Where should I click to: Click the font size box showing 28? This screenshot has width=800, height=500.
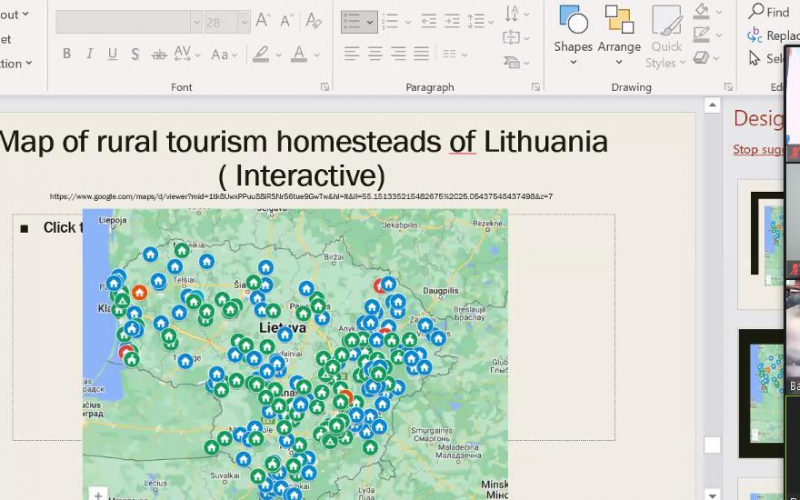point(221,22)
